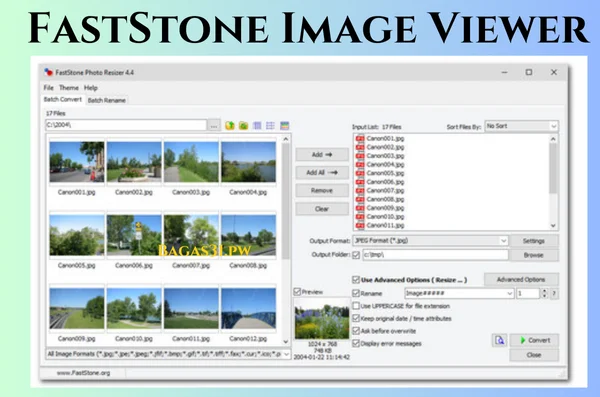
Task: Select the Canon004.jpg thumbnail
Action: 248,162
